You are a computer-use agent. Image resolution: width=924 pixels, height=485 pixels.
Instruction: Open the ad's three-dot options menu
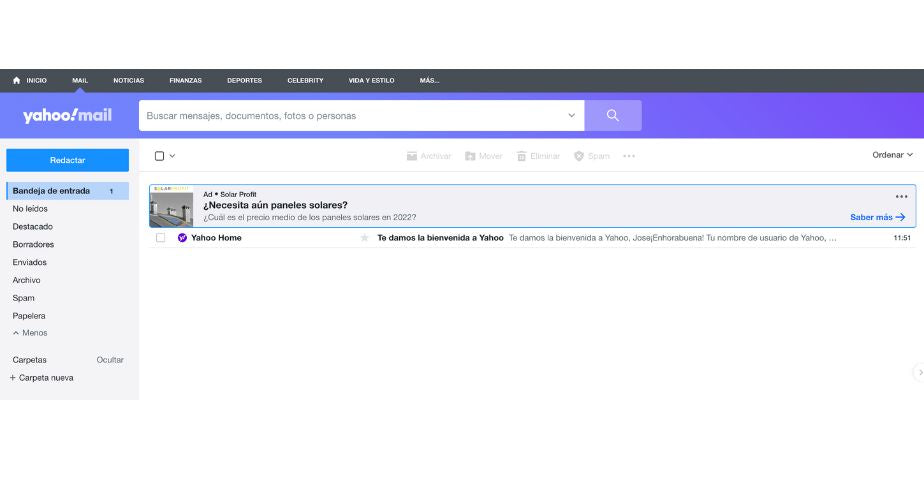coord(901,196)
